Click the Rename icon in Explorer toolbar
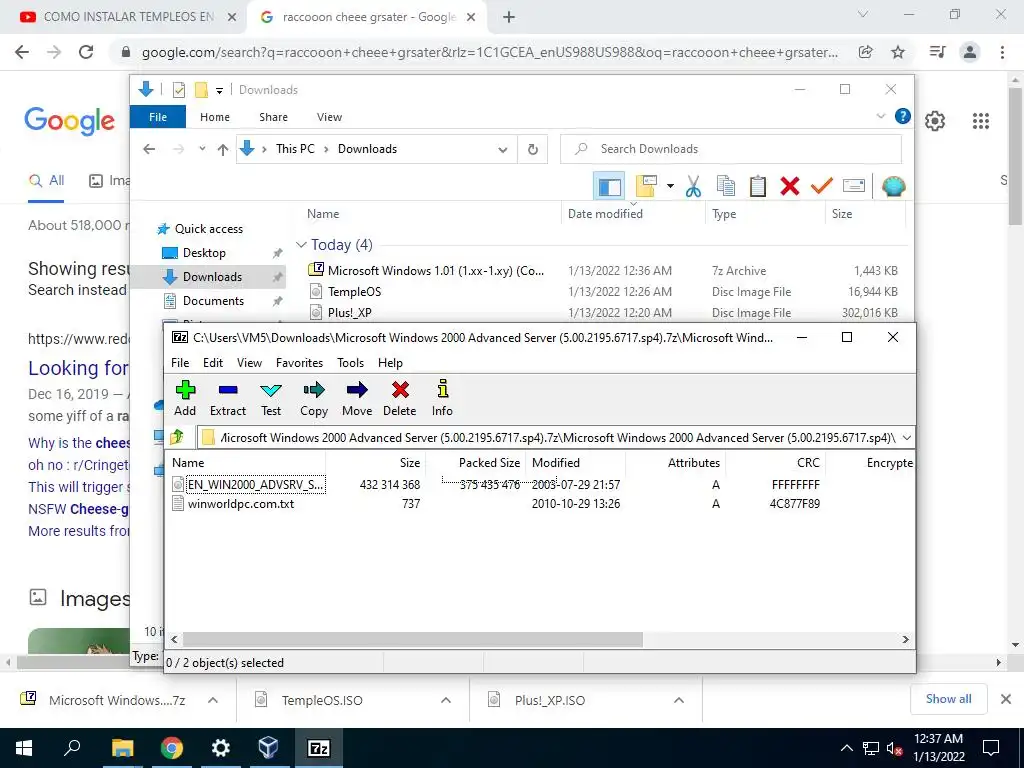The image size is (1024, 768). click(x=854, y=187)
